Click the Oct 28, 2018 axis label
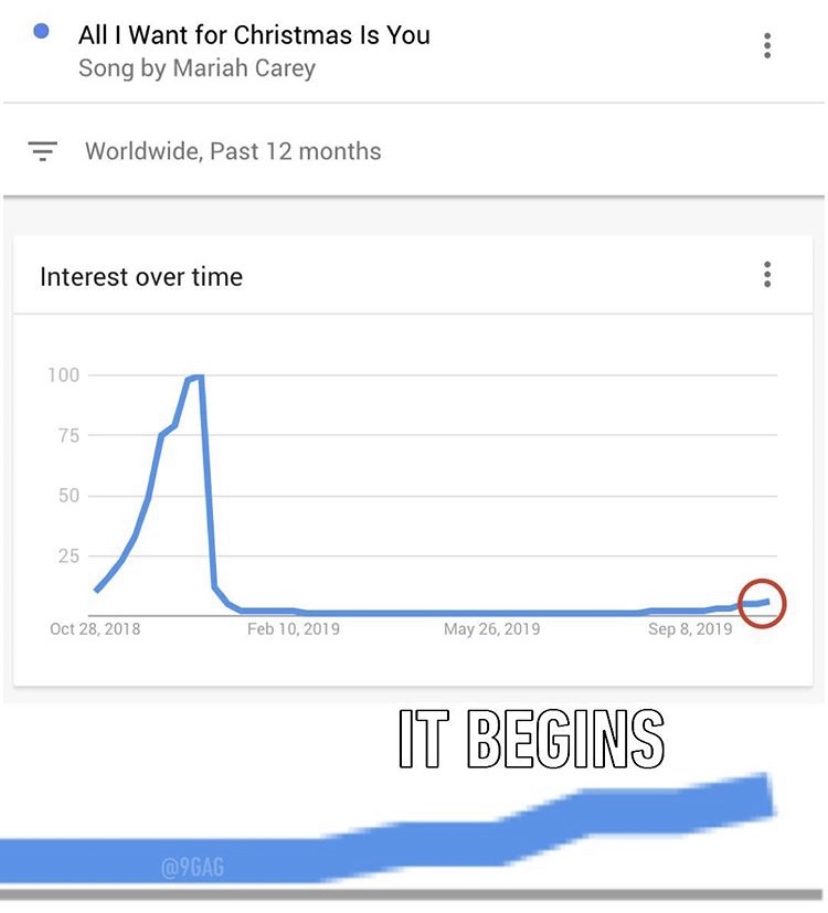The width and height of the screenshot is (828, 913). [95, 629]
